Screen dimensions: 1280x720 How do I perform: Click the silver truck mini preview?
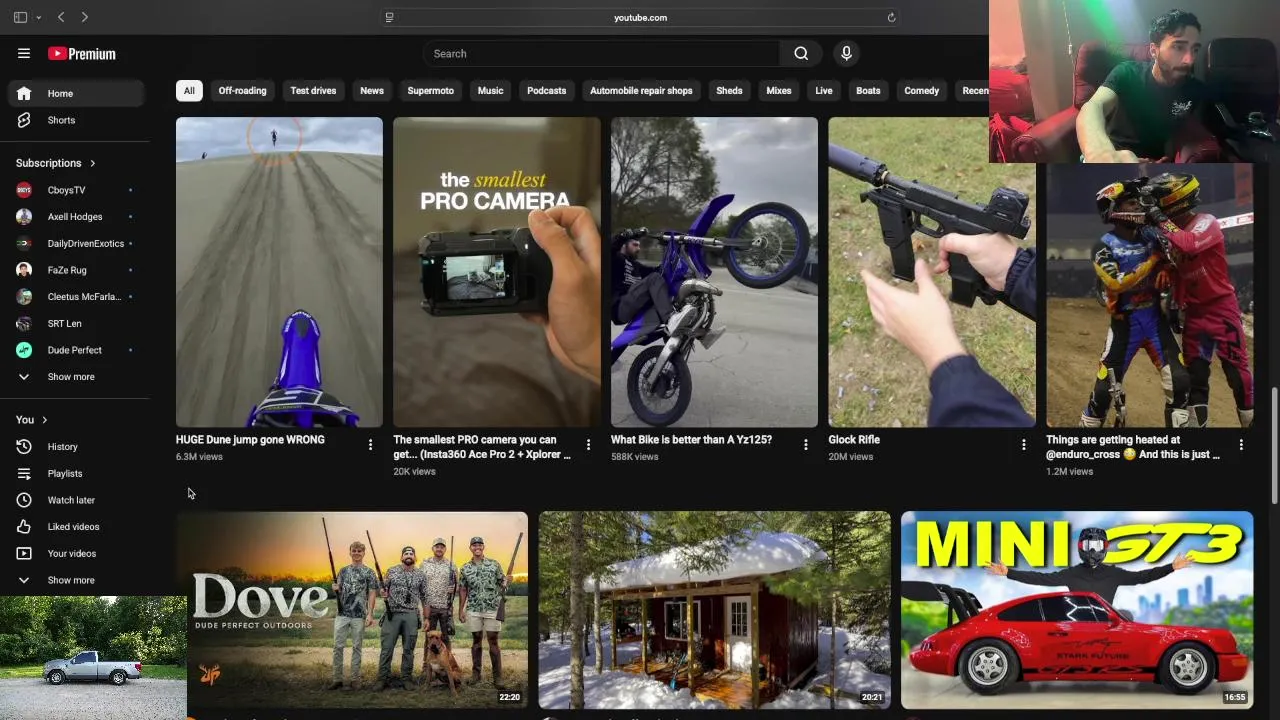point(93,657)
